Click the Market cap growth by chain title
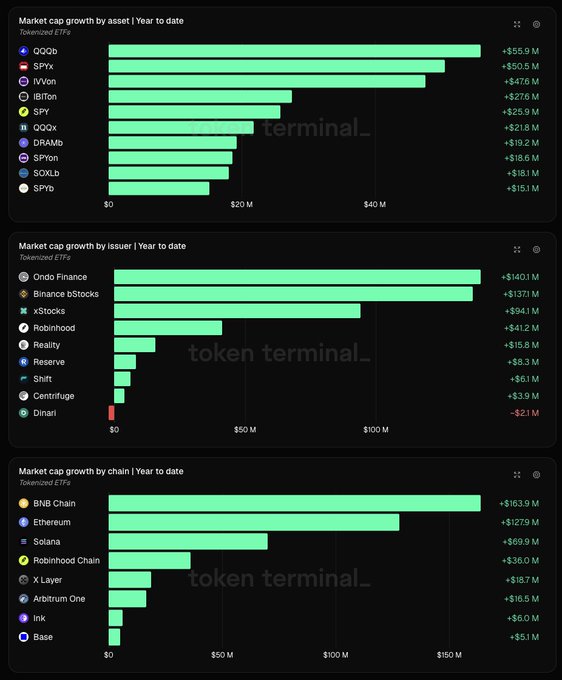Screen dimensions: 562x680 tap(101, 471)
